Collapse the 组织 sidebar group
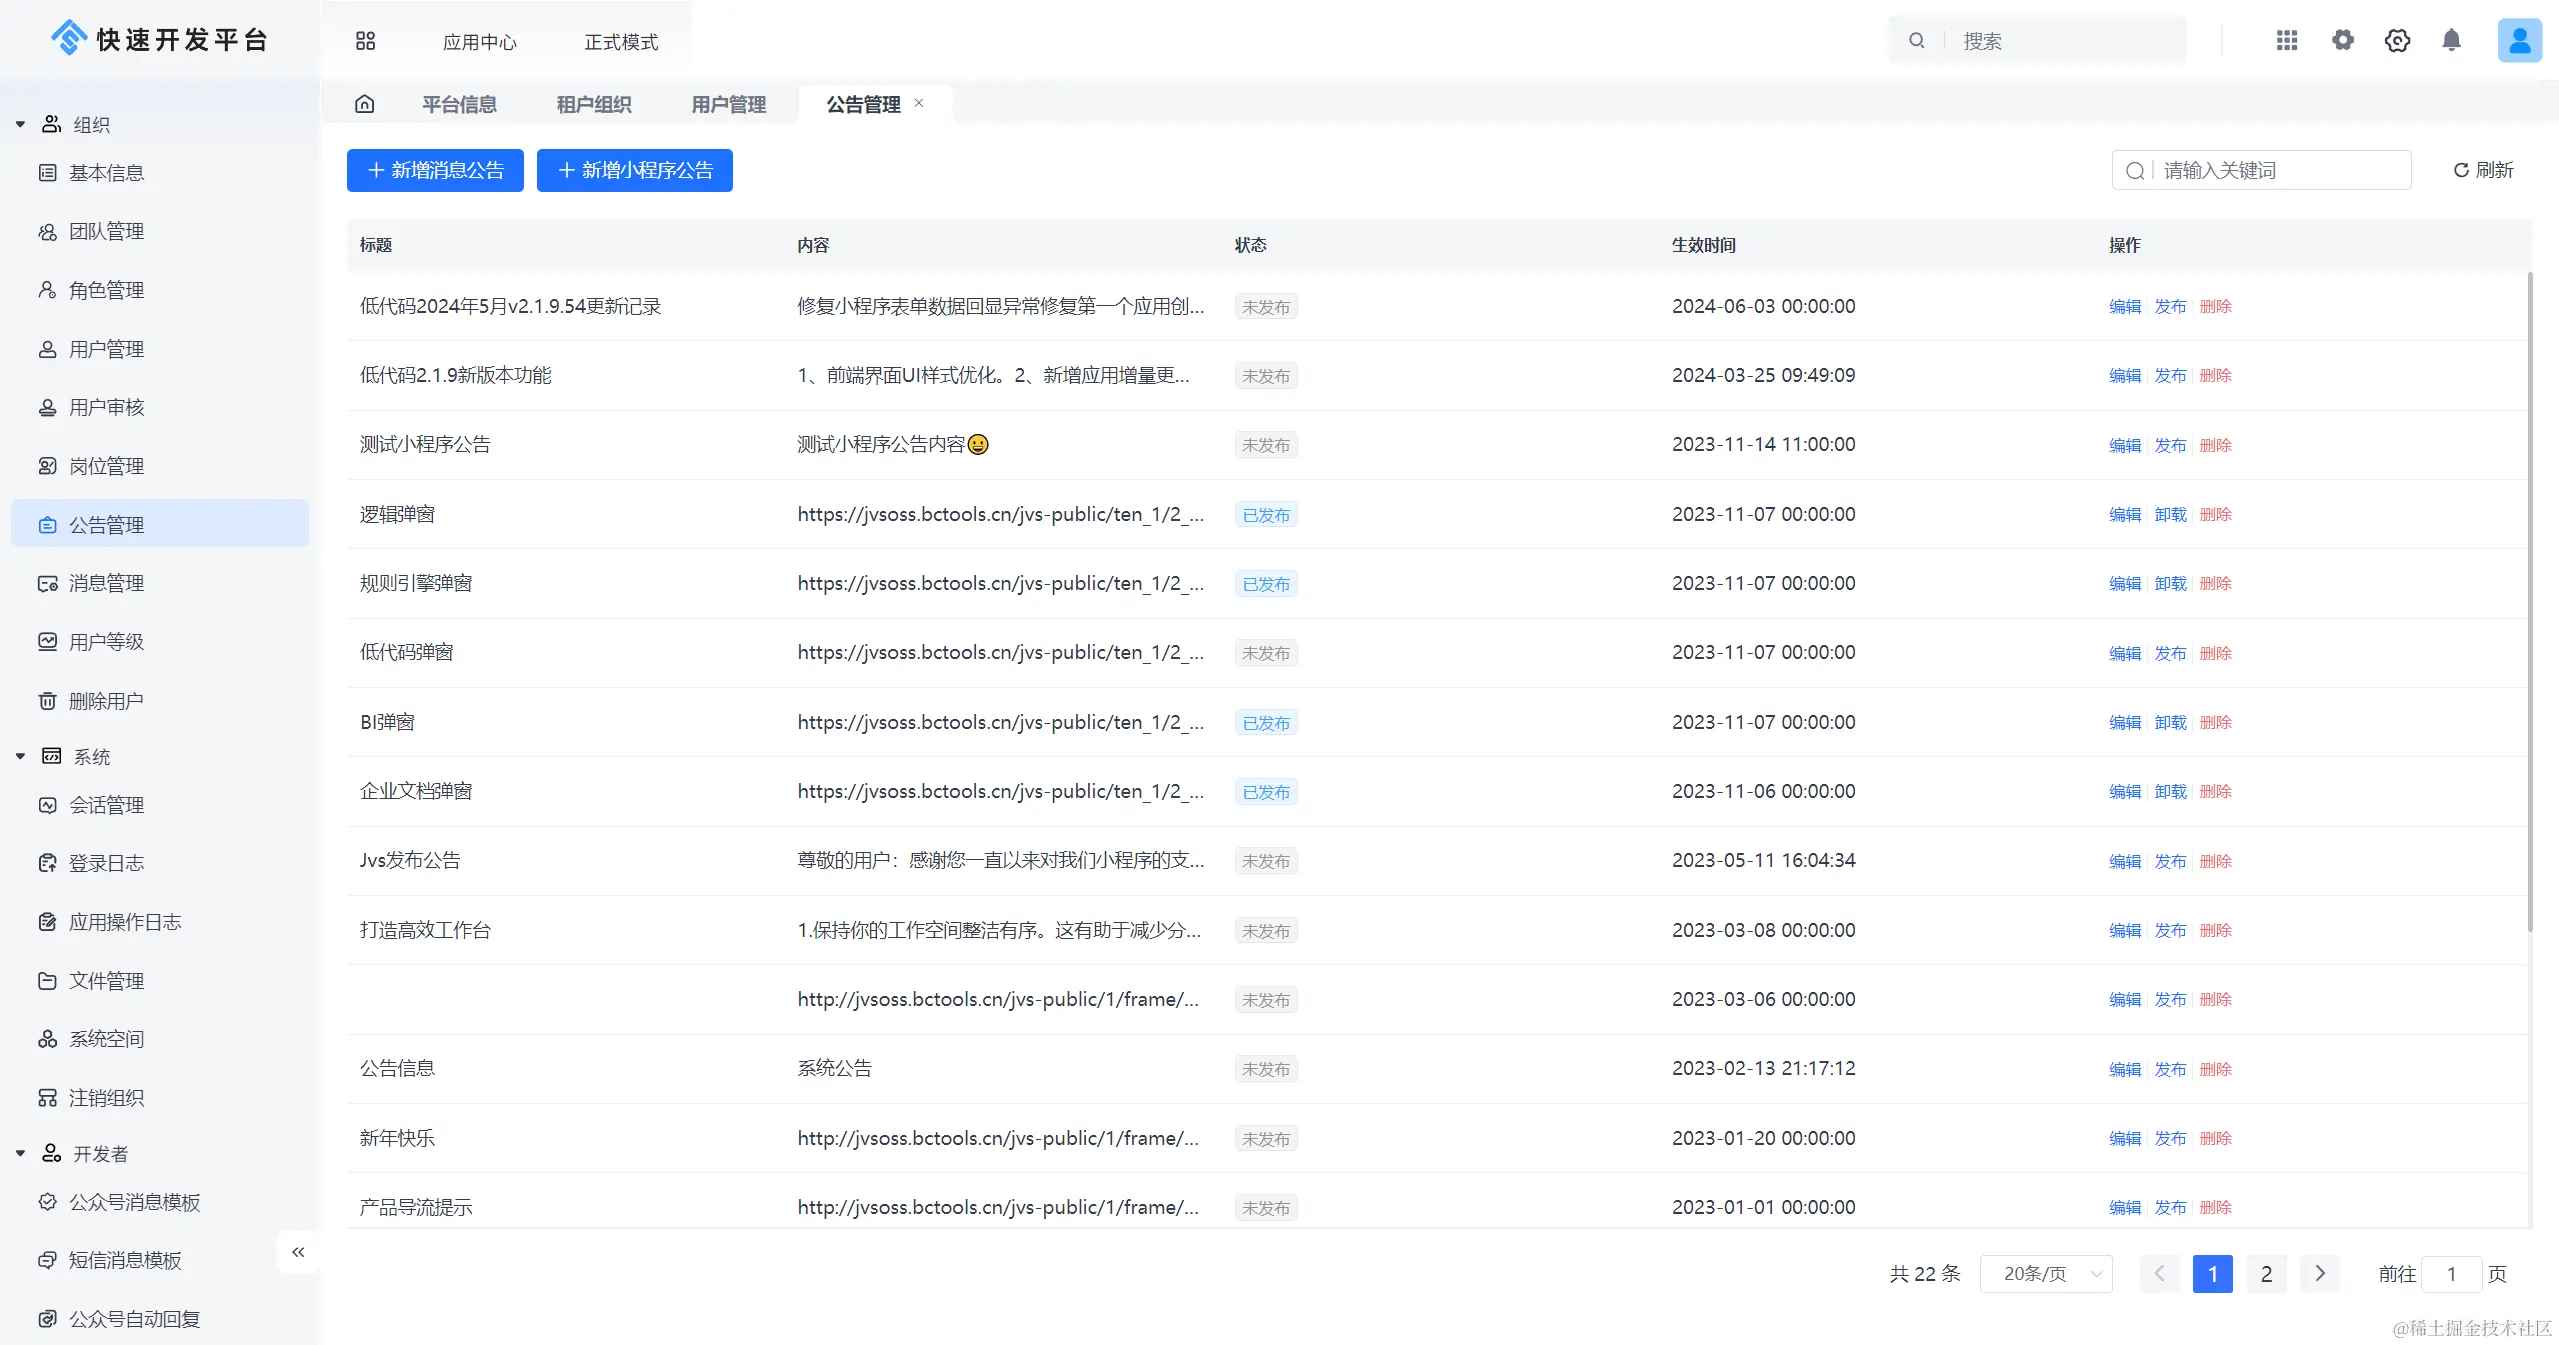Viewport: 2559px width, 1345px height. click(20, 125)
